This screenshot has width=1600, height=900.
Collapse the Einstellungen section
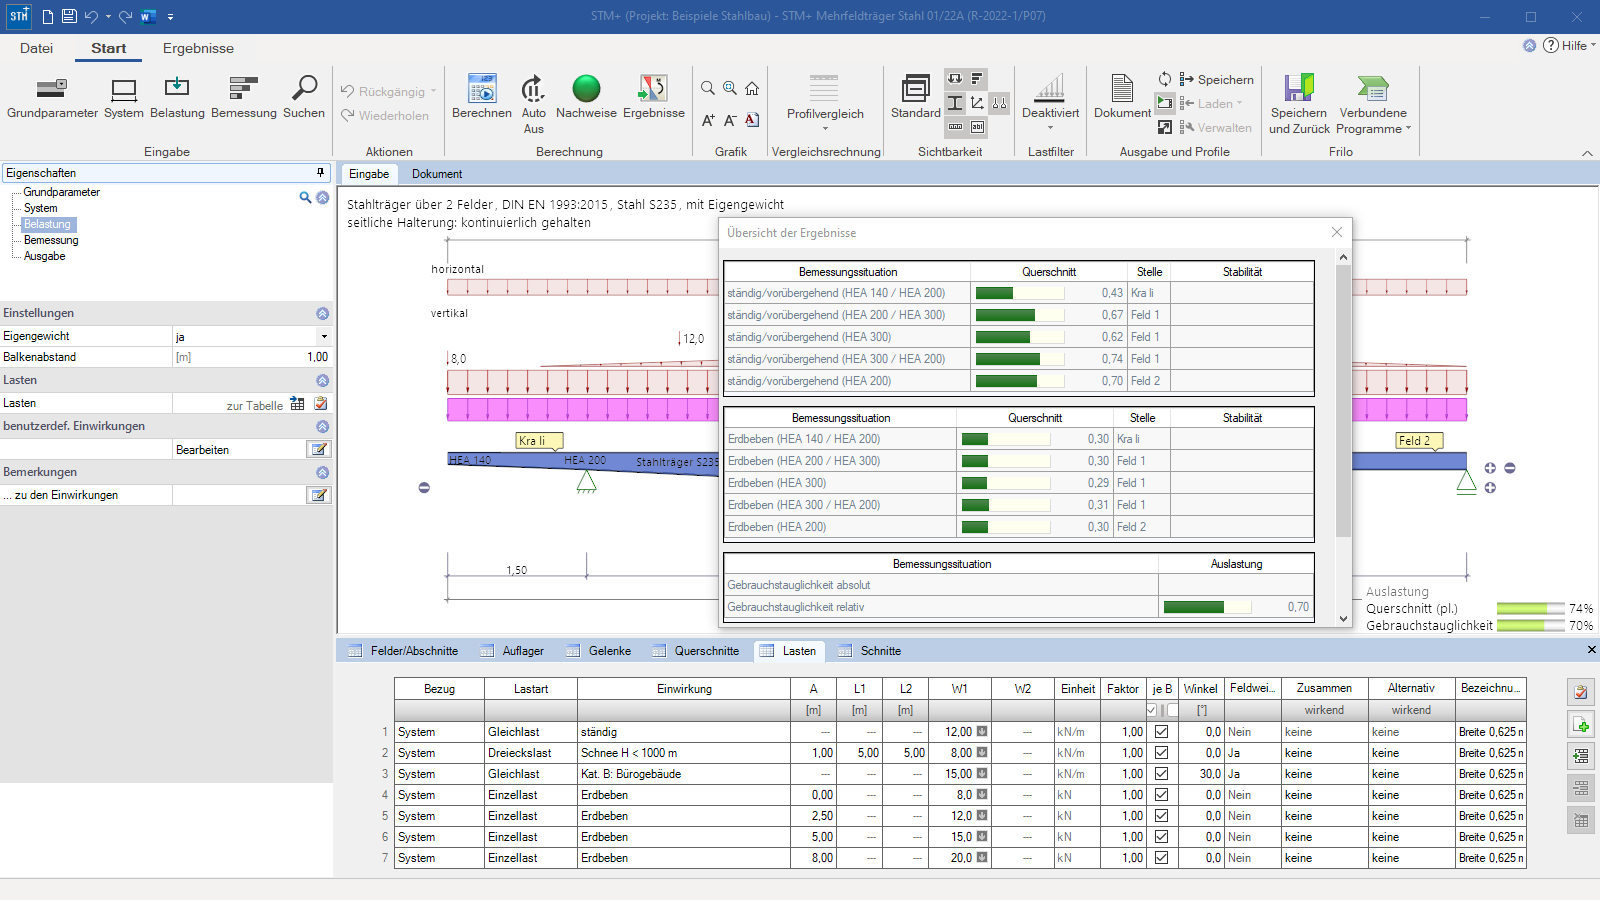tap(322, 313)
